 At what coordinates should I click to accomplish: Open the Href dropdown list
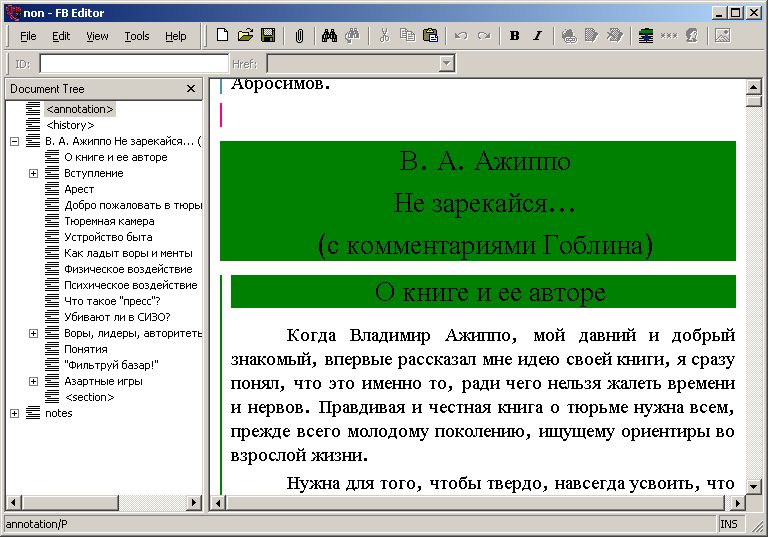coord(446,64)
